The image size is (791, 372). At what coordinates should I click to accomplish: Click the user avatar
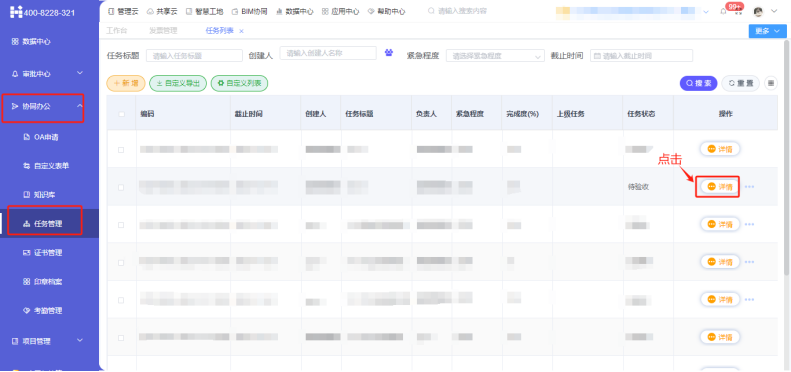tap(758, 11)
